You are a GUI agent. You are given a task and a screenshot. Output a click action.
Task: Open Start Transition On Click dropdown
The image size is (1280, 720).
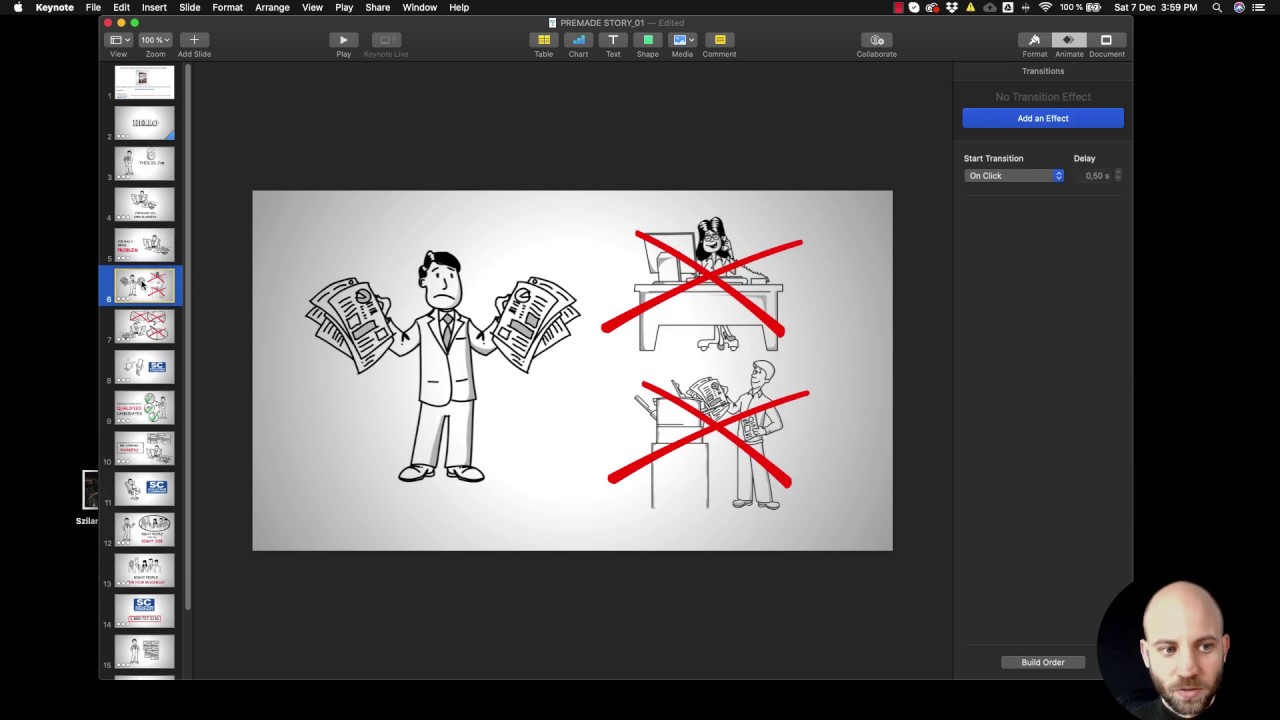(1014, 176)
